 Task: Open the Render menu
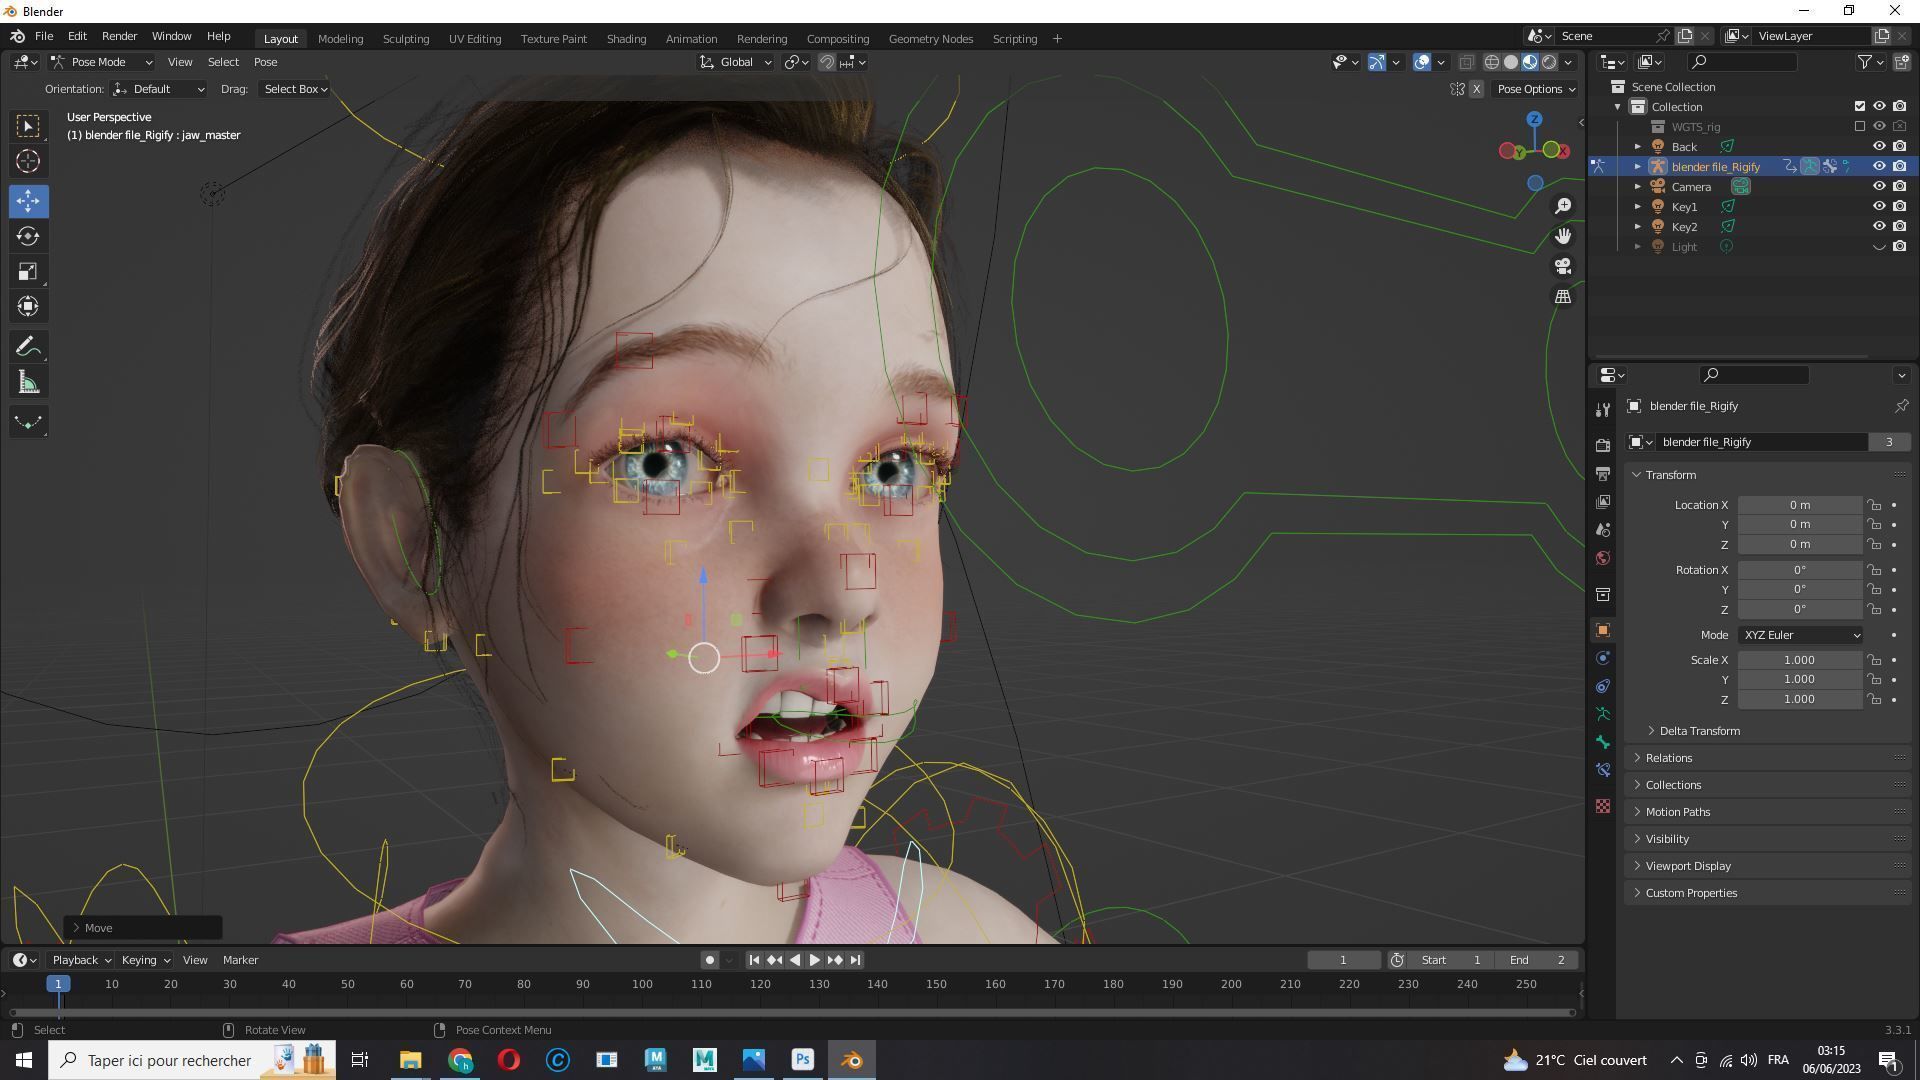click(119, 36)
